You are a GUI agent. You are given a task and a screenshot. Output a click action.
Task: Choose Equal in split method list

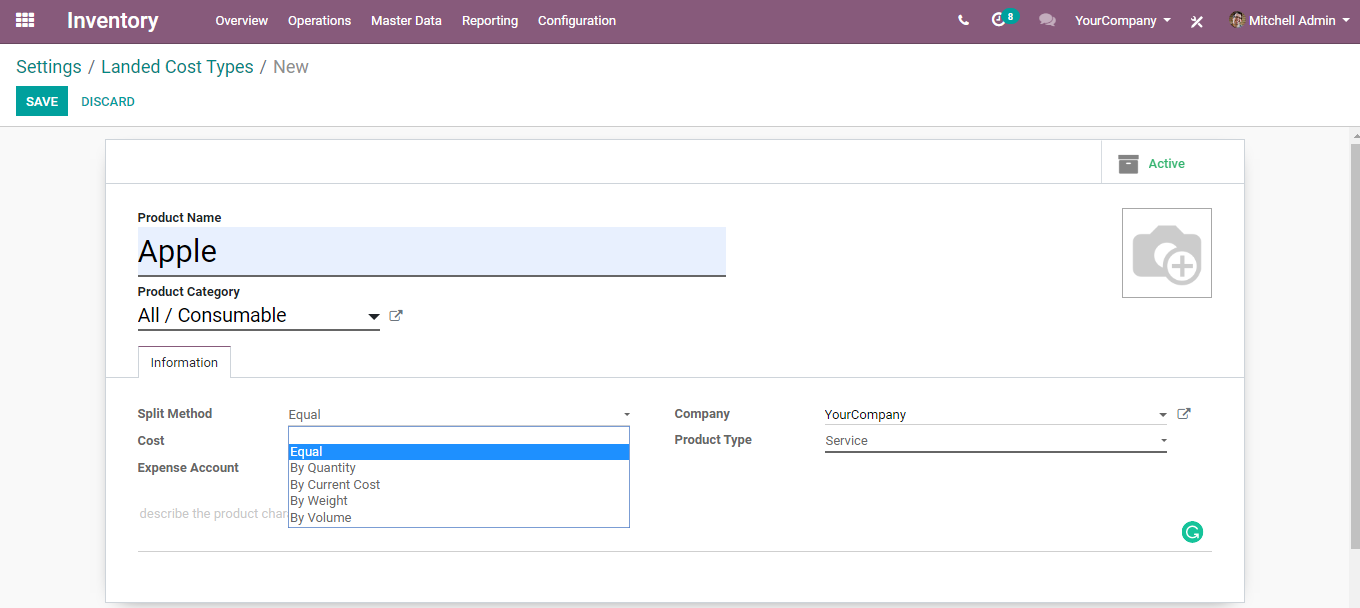tap(459, 452)
